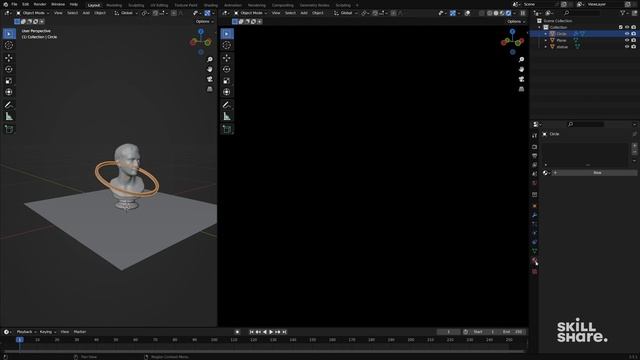This screenshot has height=360, width=640.
Task: Open Keying dropdown in timeline
Action: [x=48, y=332]
